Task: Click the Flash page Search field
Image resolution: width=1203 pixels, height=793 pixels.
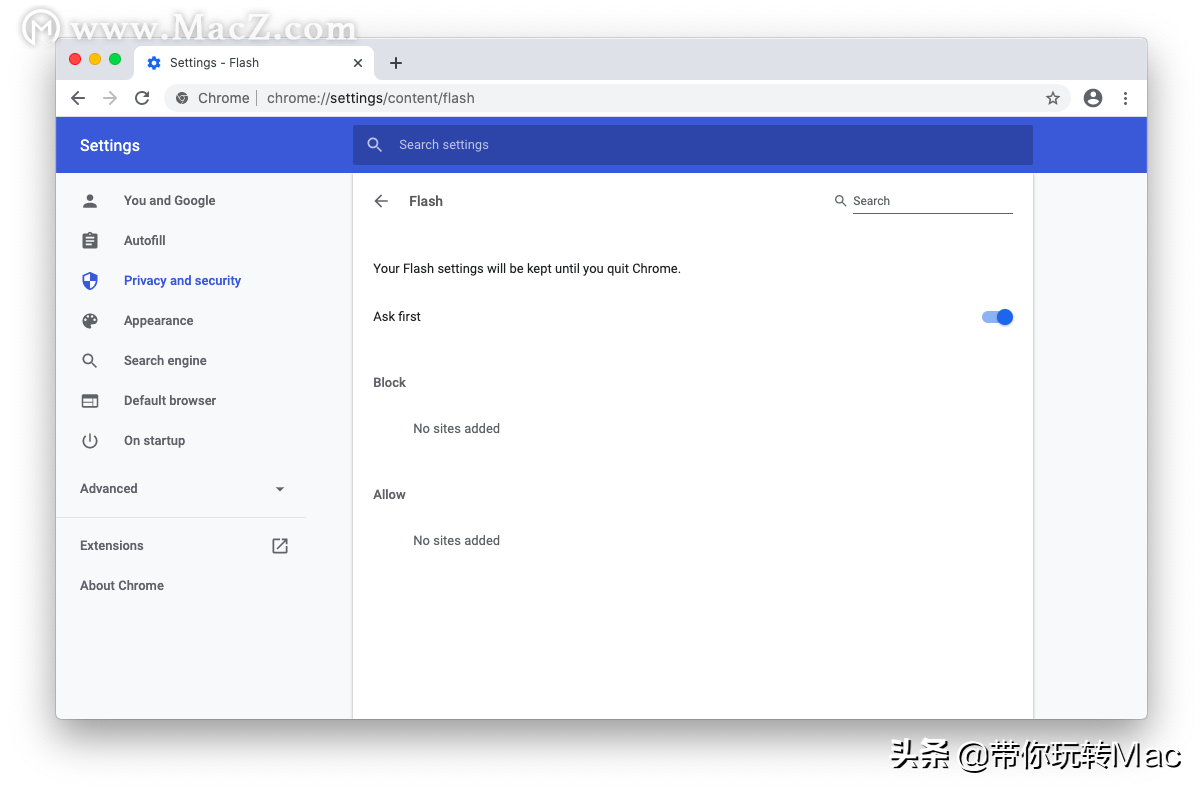Action: click(x=932, y=201)
